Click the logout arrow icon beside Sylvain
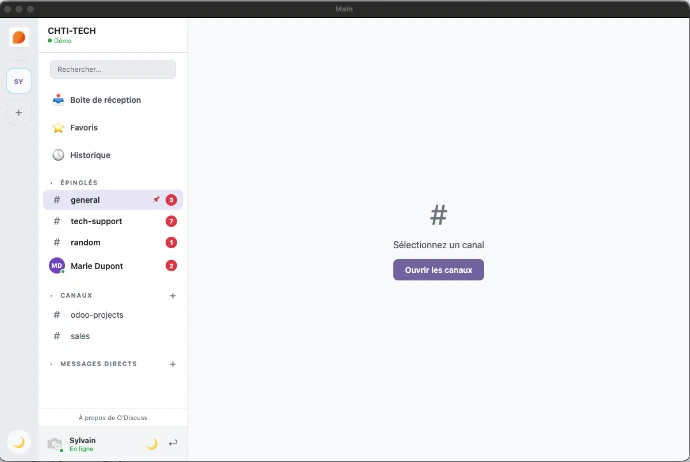This screenshot has height=462, width=690. click(x=173, y=443)
